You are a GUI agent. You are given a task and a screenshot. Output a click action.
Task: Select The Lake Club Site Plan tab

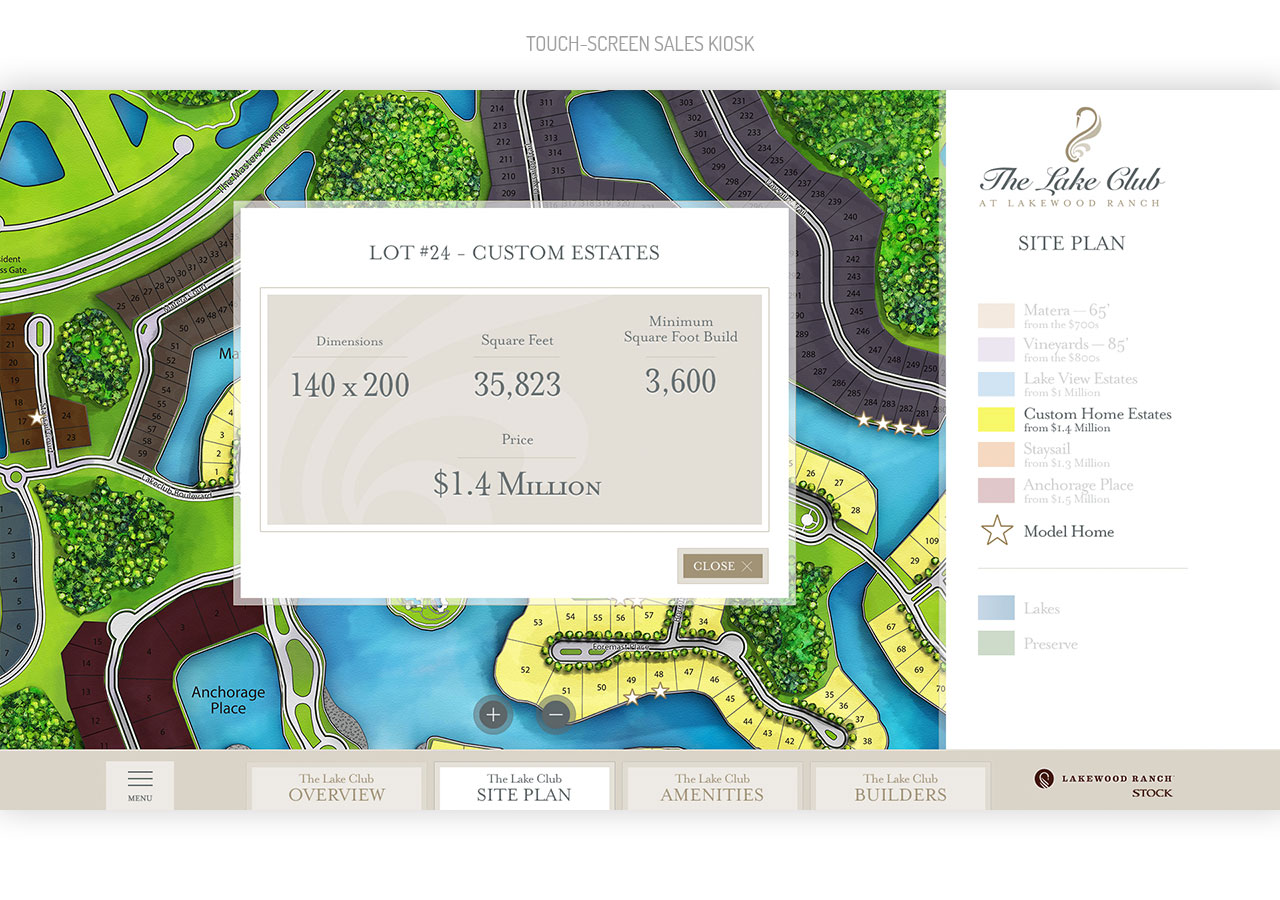point(524,787)
